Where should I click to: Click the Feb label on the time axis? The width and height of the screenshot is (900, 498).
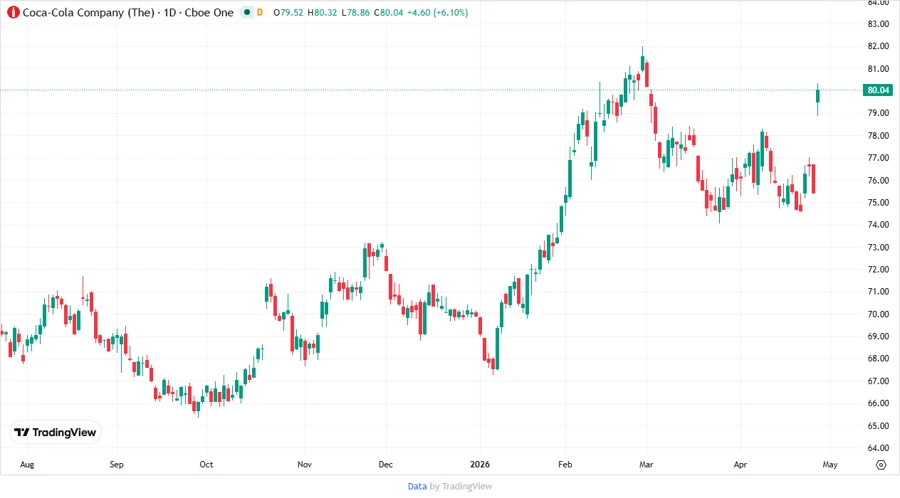point(565,465)
